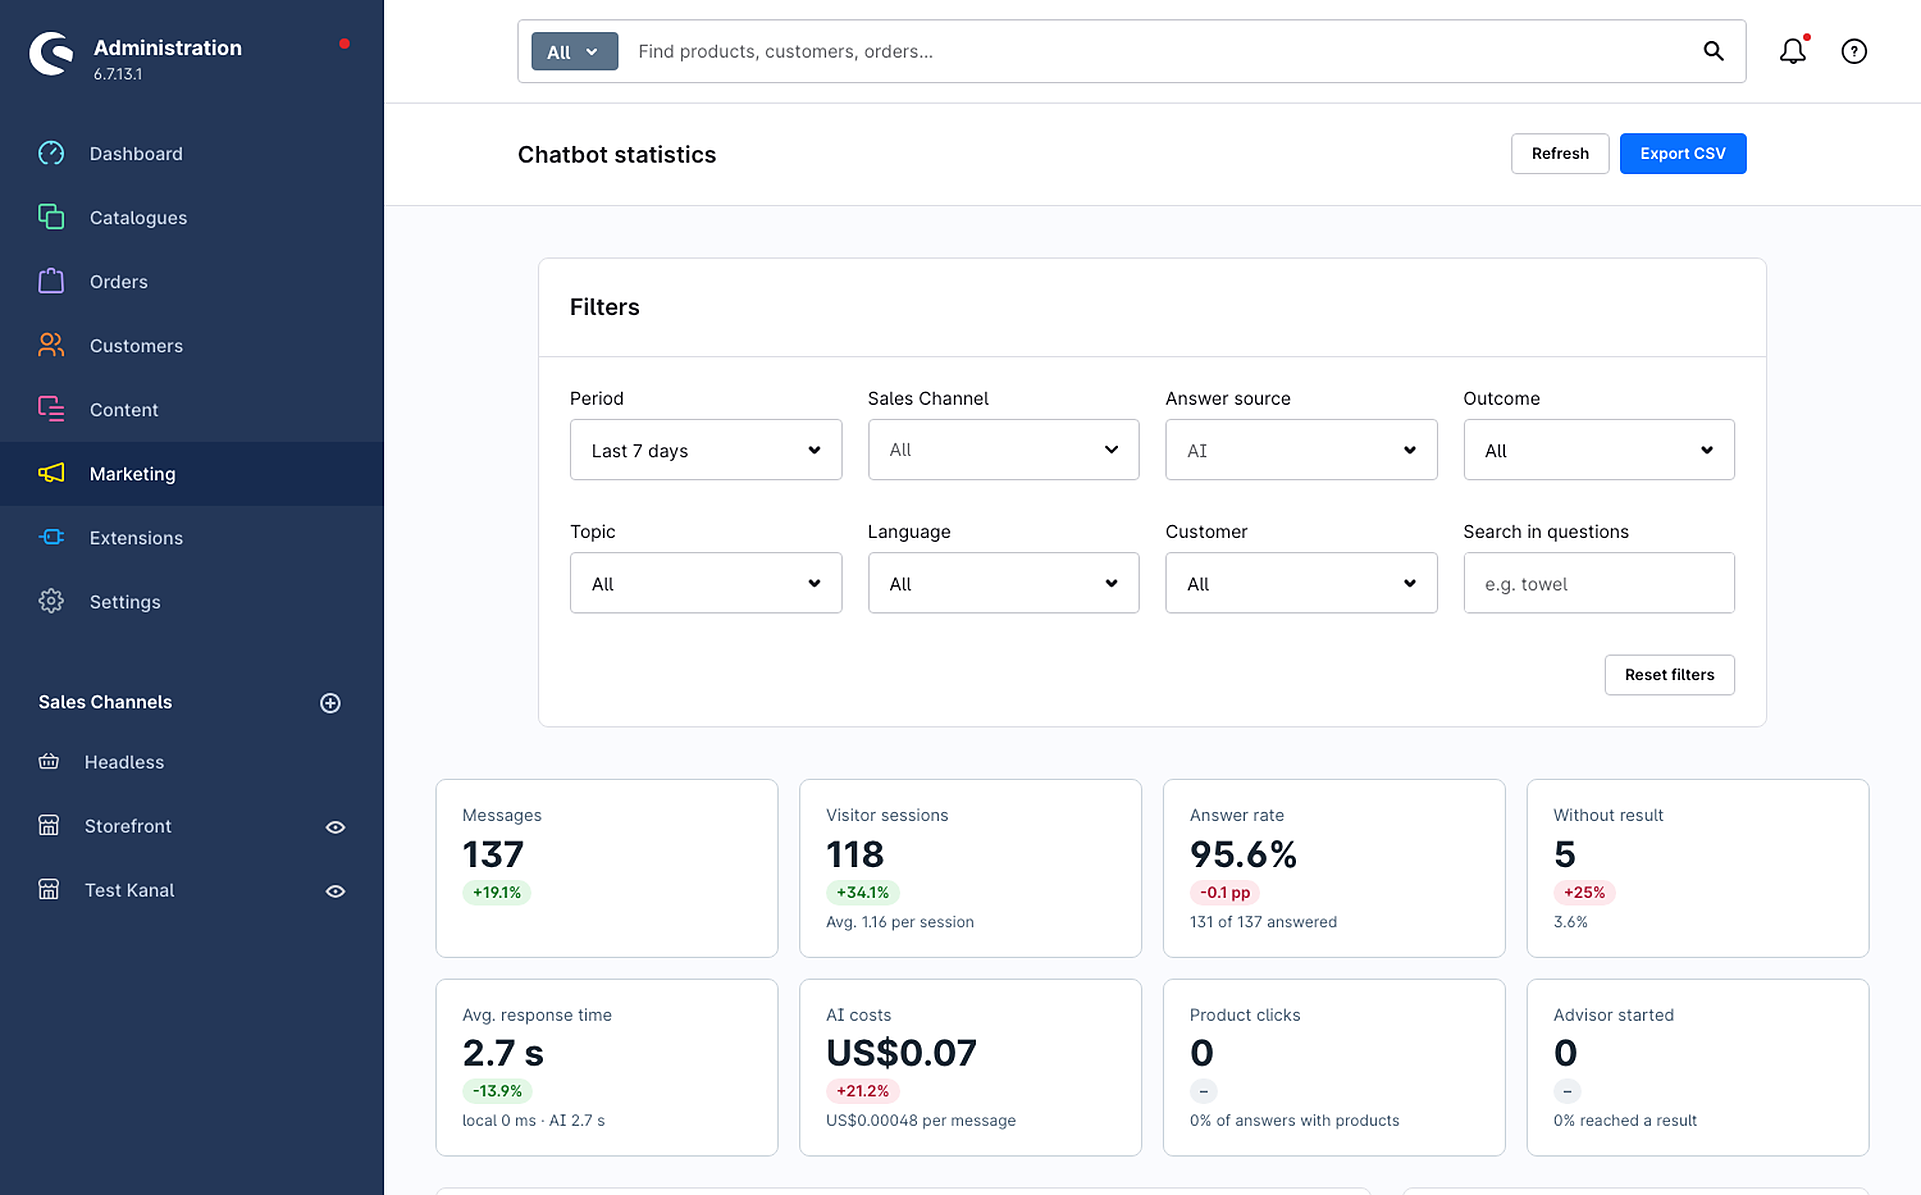Click the Content layout icon
Screen dimensions: 1921x1195
pos(51,409)
